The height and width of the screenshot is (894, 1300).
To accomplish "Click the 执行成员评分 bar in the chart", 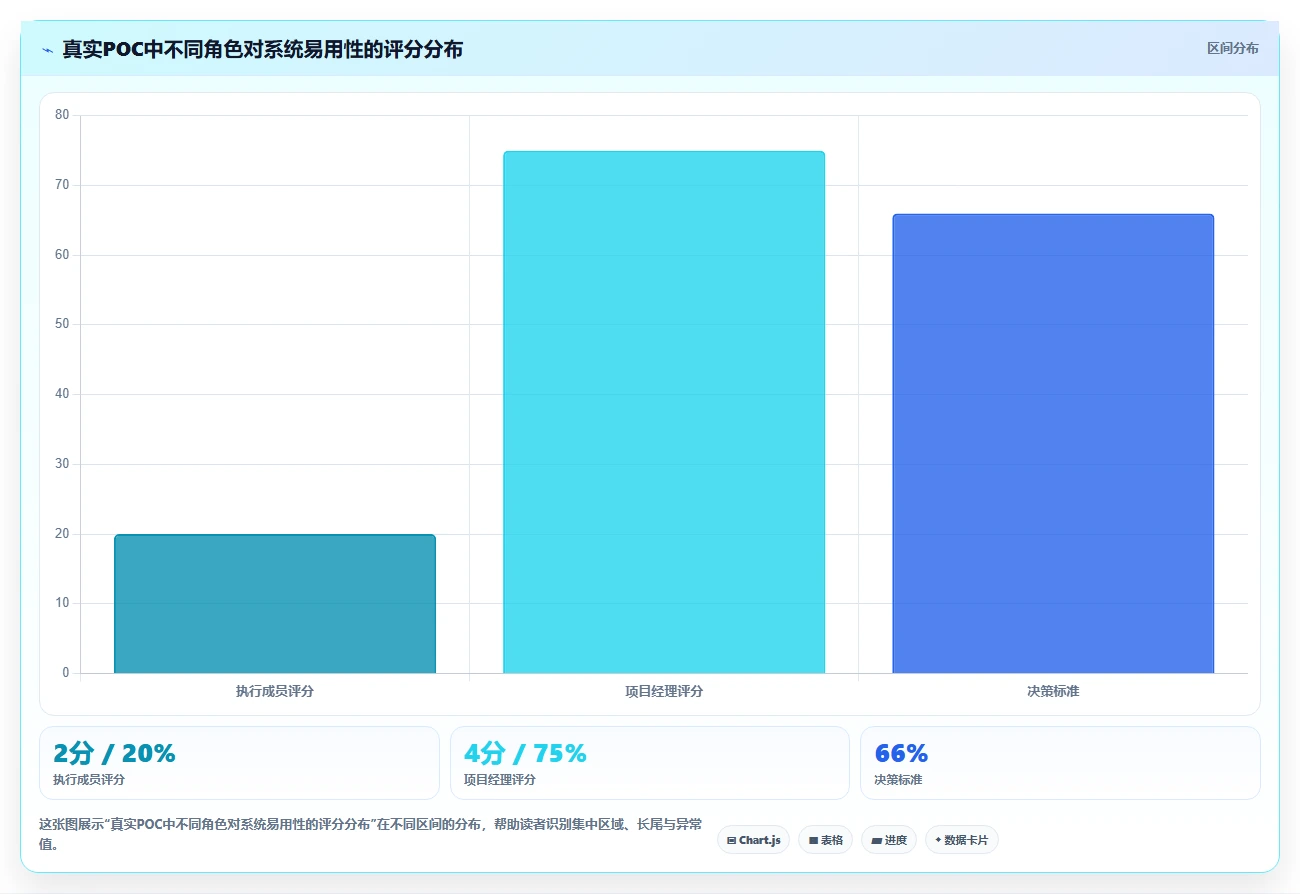I will (275, 604).
